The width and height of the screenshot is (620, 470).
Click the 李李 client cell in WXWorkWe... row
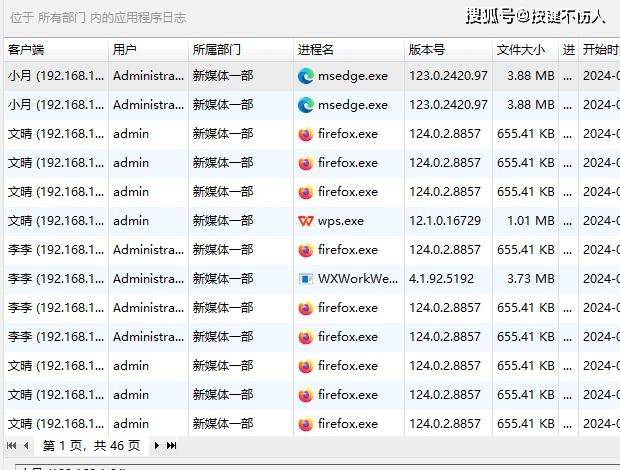(x=56, y=279)
